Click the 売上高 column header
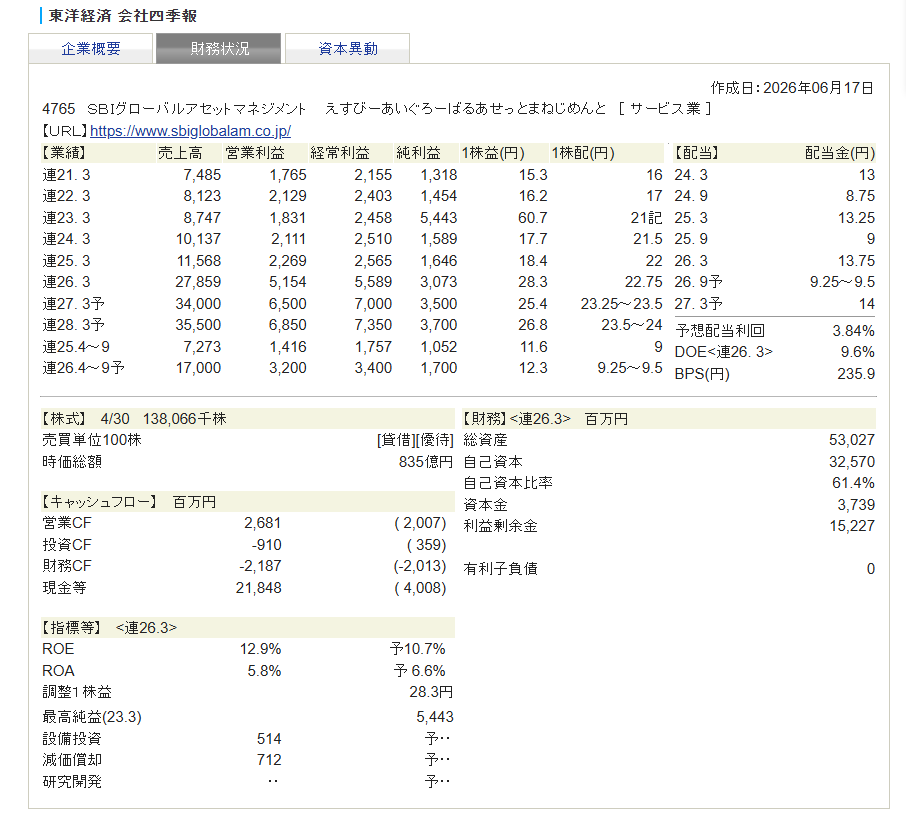Image resolution: width=906 pixels, height=826 pixels. [x=180, y=153]
